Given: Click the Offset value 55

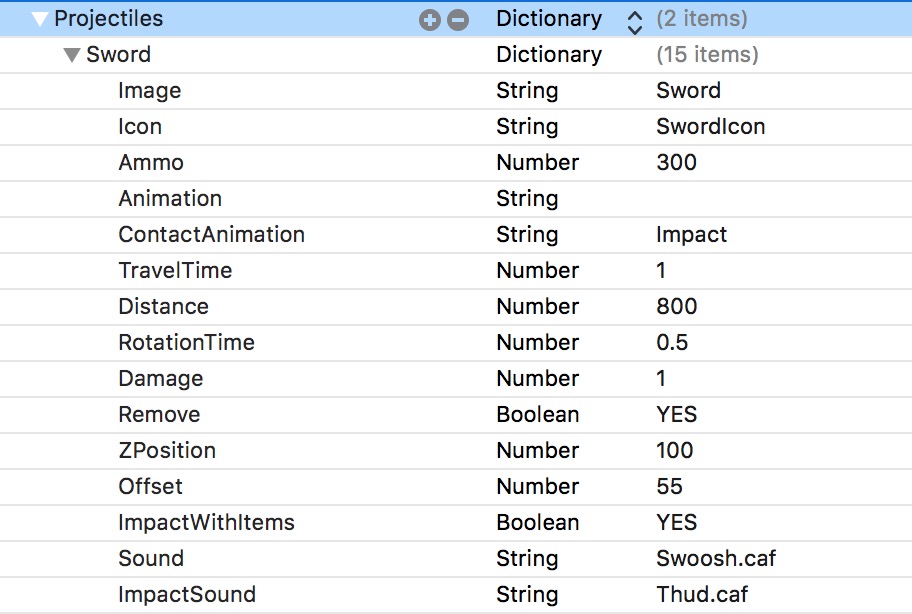Looking at the screenshot, I should 669,486.
